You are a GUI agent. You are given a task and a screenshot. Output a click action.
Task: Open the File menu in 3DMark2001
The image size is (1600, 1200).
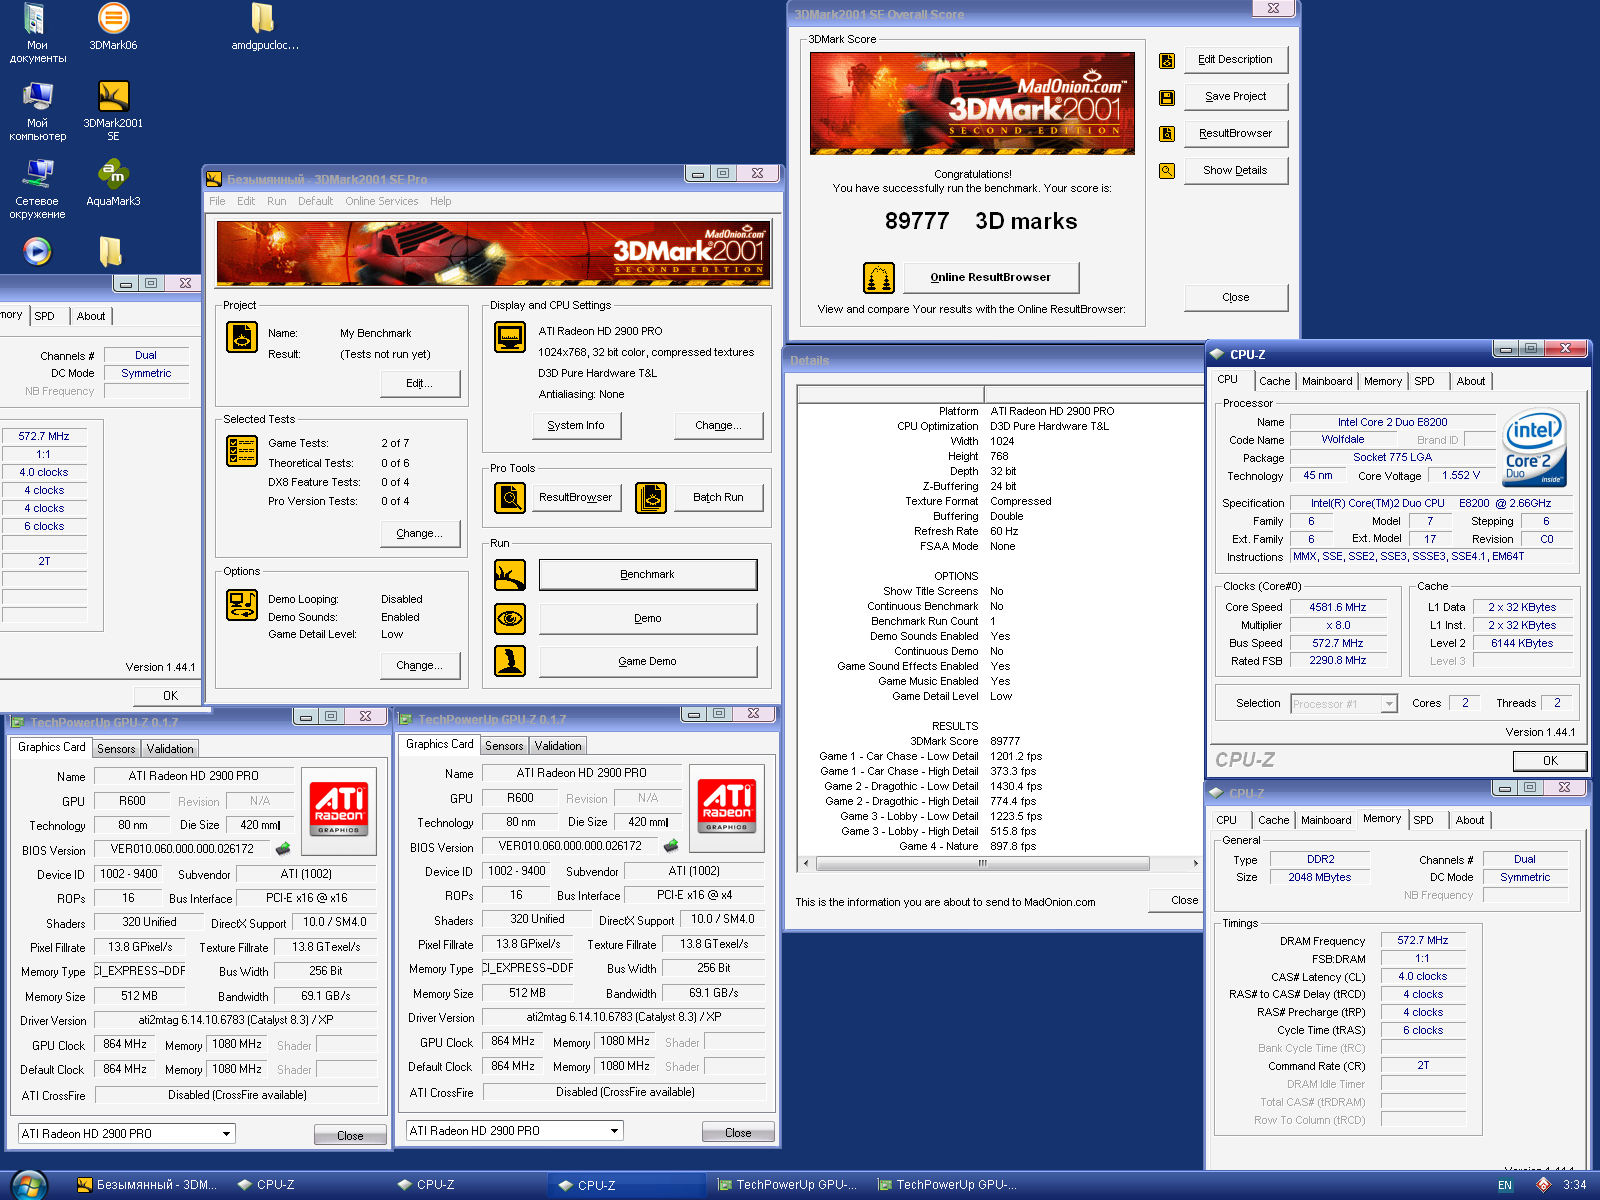click(x=217, y=201)
